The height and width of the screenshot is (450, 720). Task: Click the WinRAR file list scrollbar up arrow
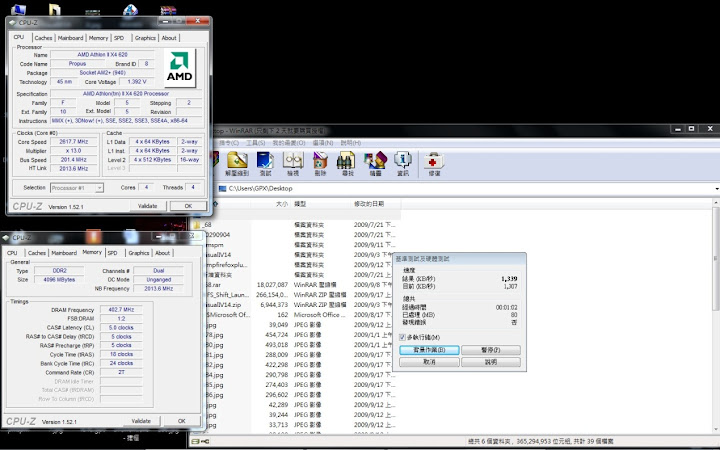[x=716, y=202]
